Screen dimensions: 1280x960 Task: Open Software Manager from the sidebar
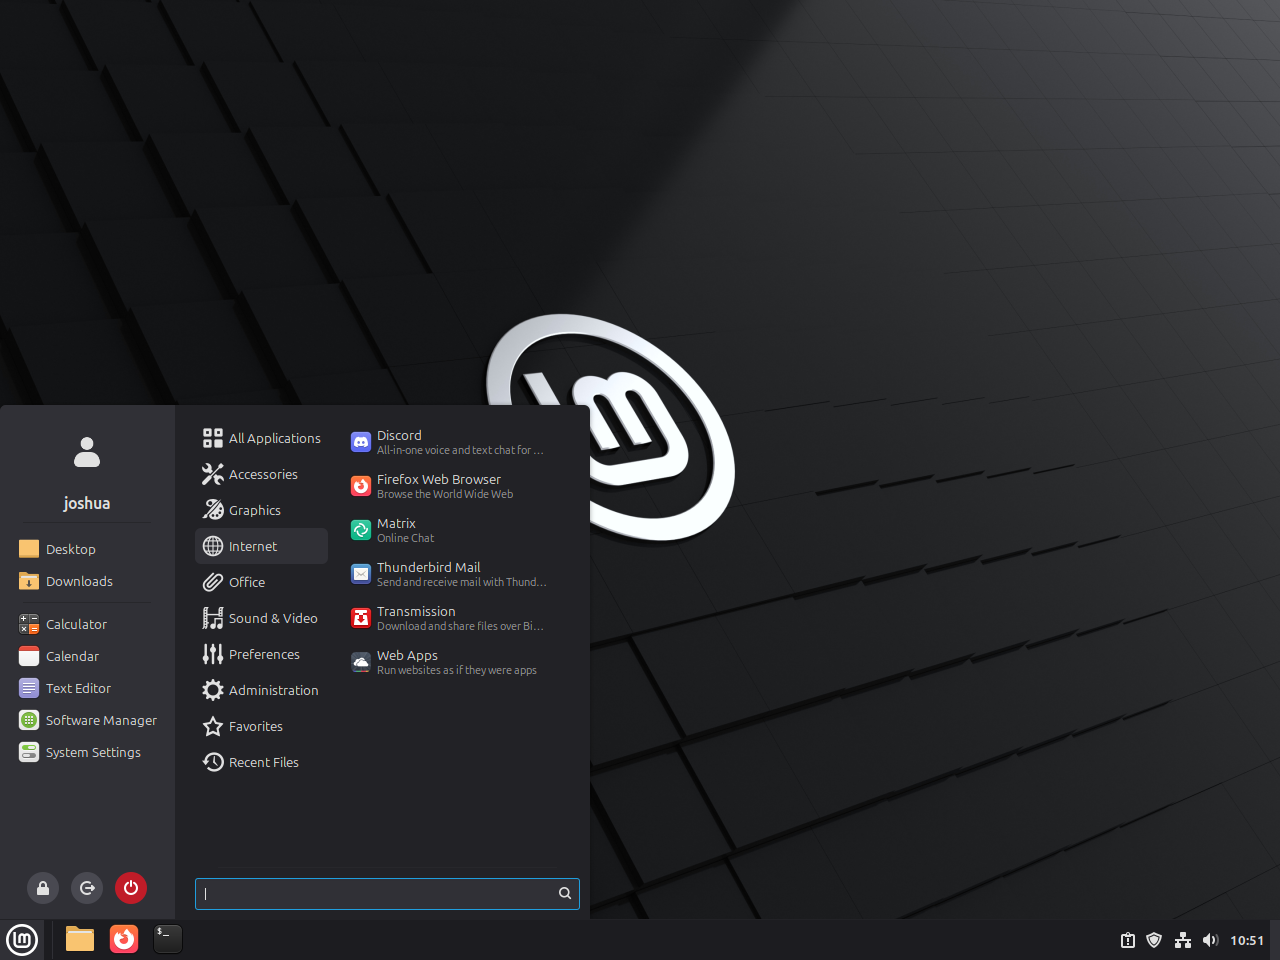(100, 720)
